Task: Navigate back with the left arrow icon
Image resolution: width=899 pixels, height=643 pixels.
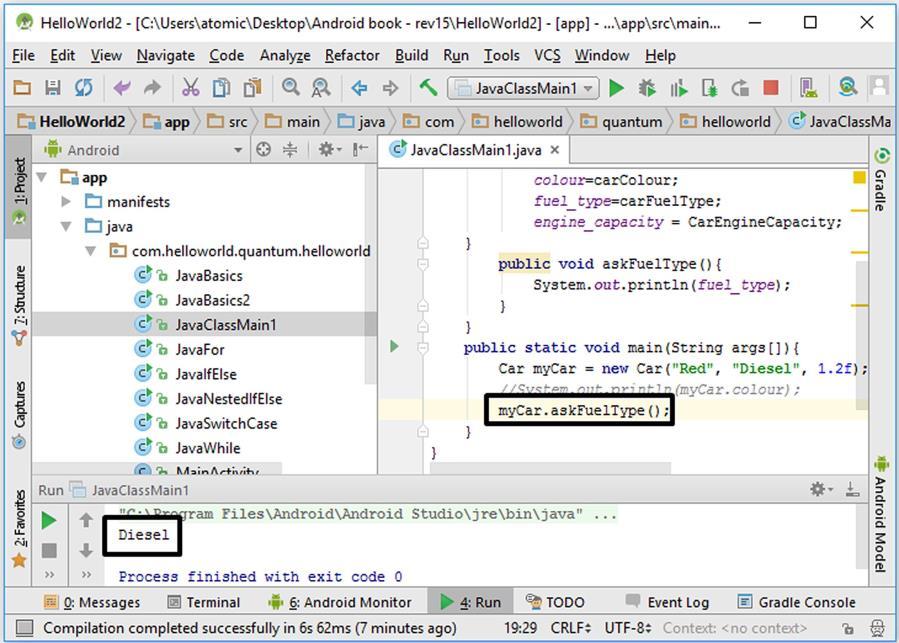Action: click(x=359, y=88)
